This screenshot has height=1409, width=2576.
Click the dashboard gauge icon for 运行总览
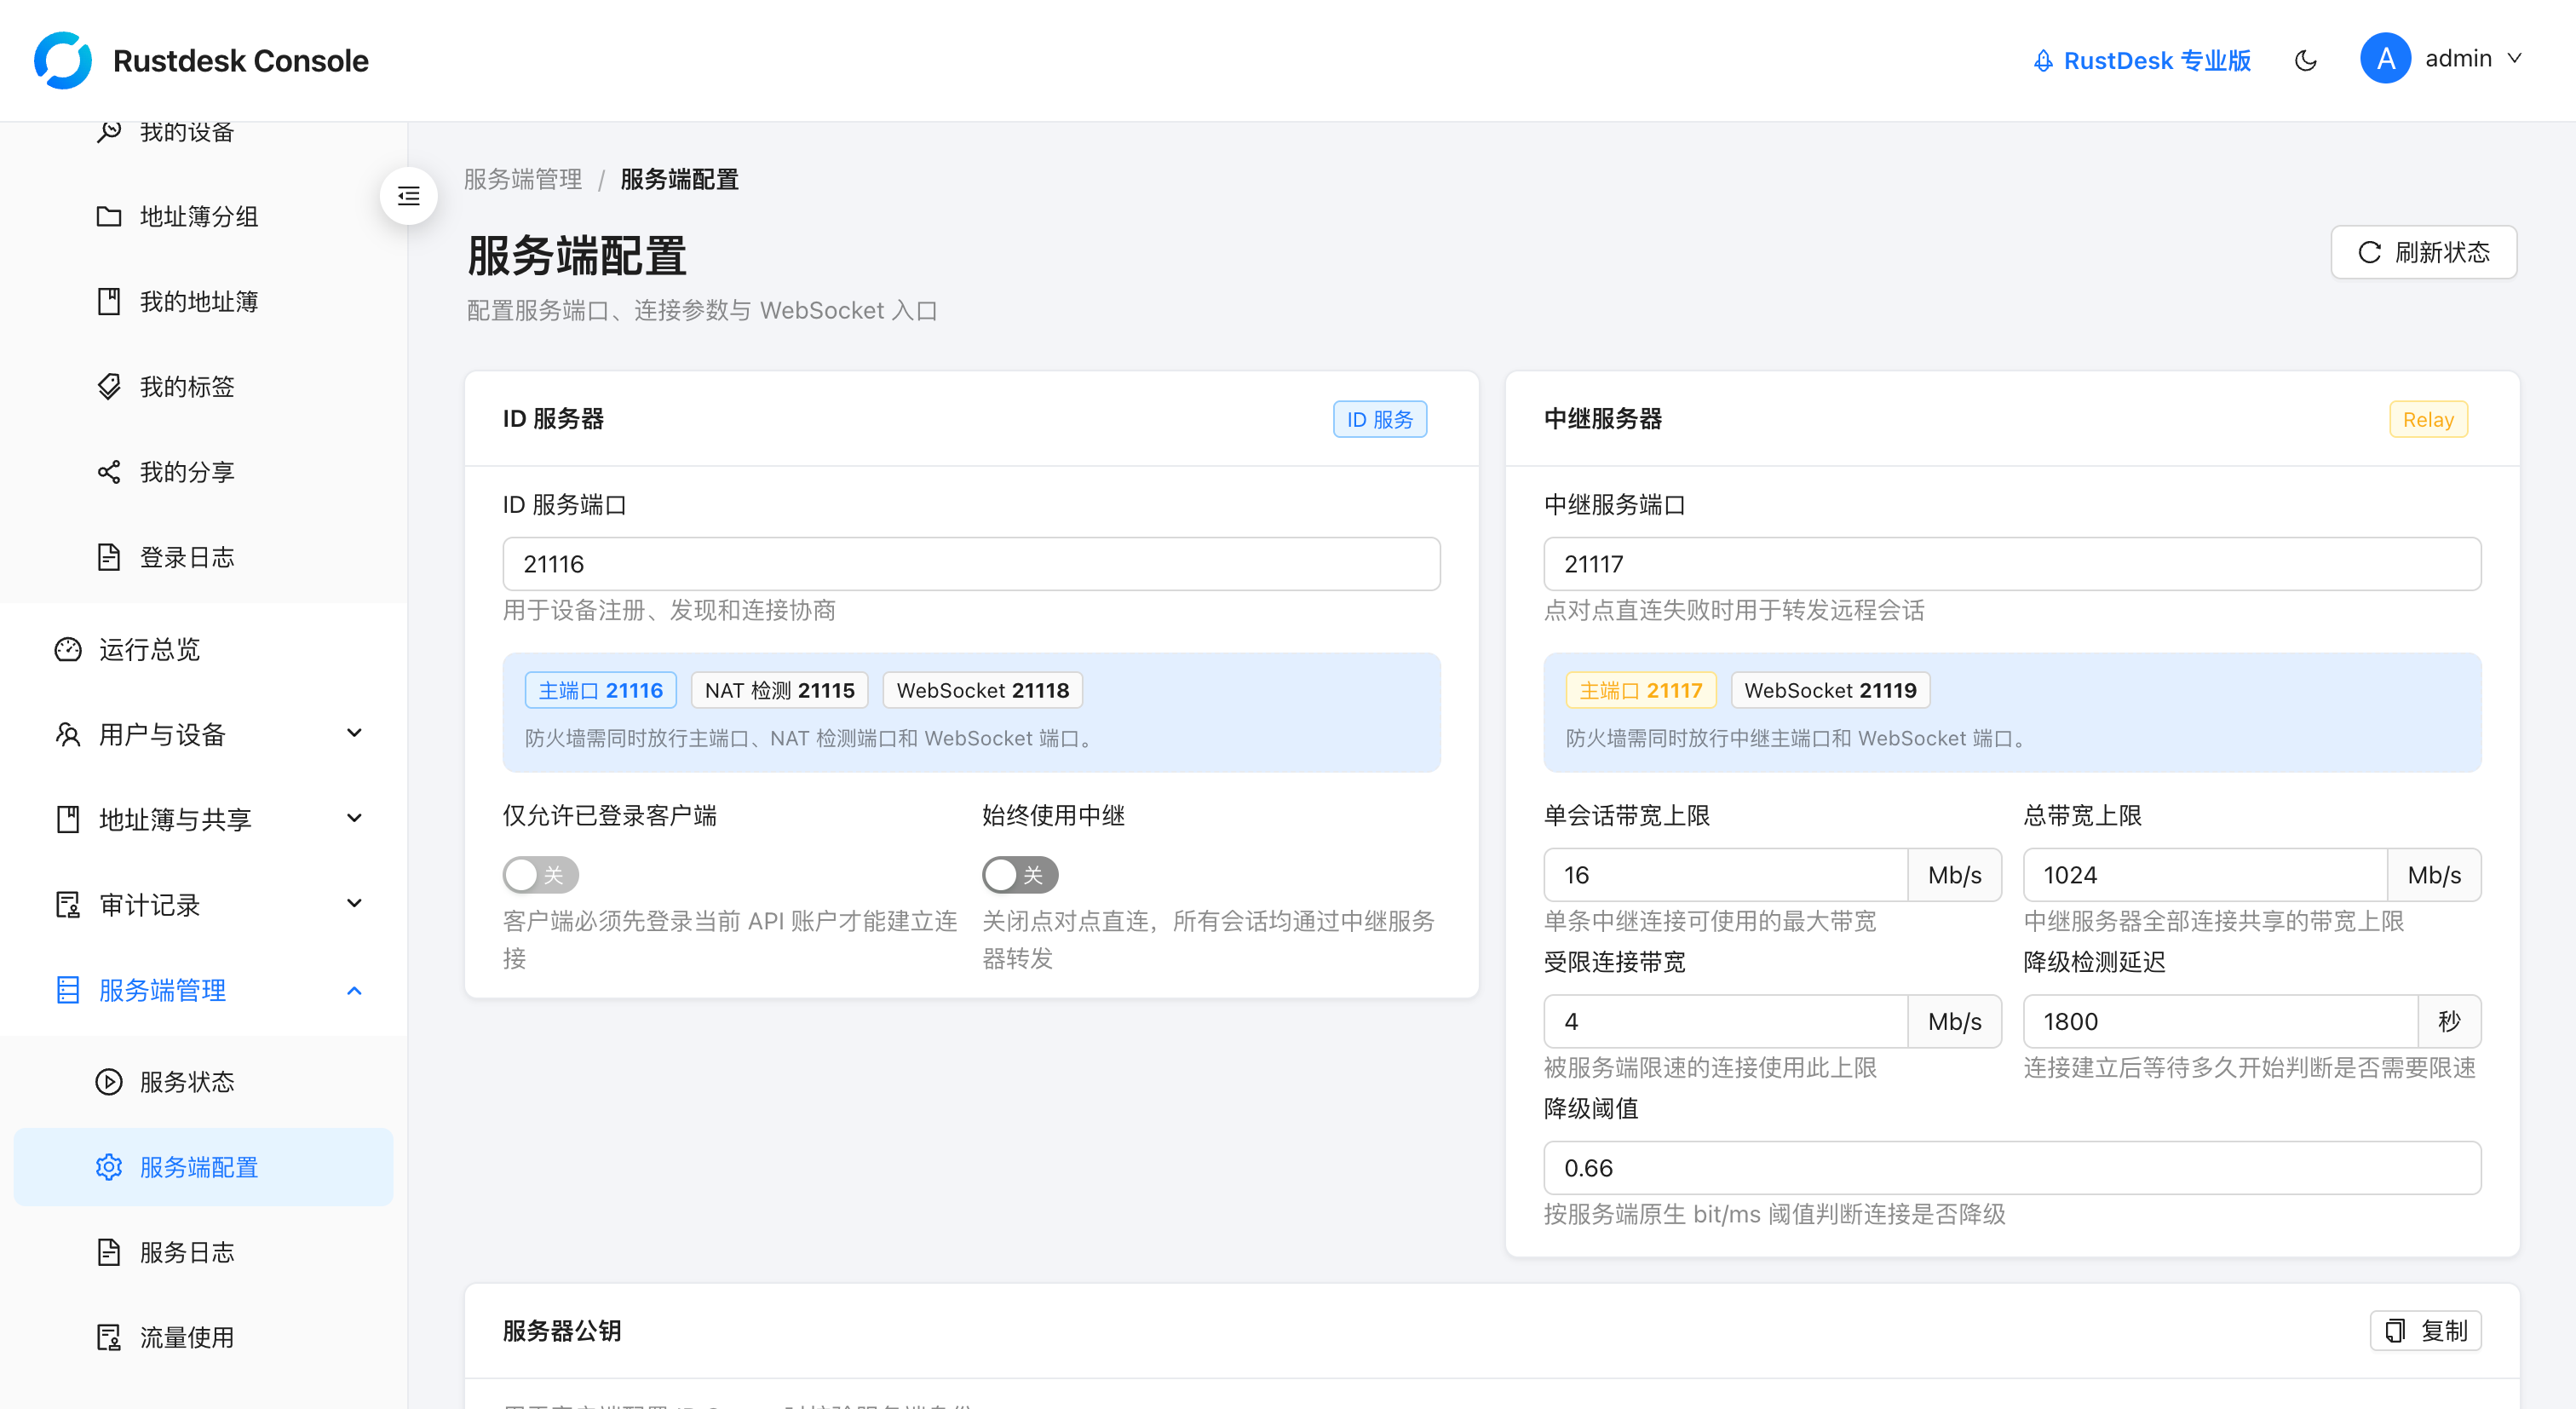point(68,649)
